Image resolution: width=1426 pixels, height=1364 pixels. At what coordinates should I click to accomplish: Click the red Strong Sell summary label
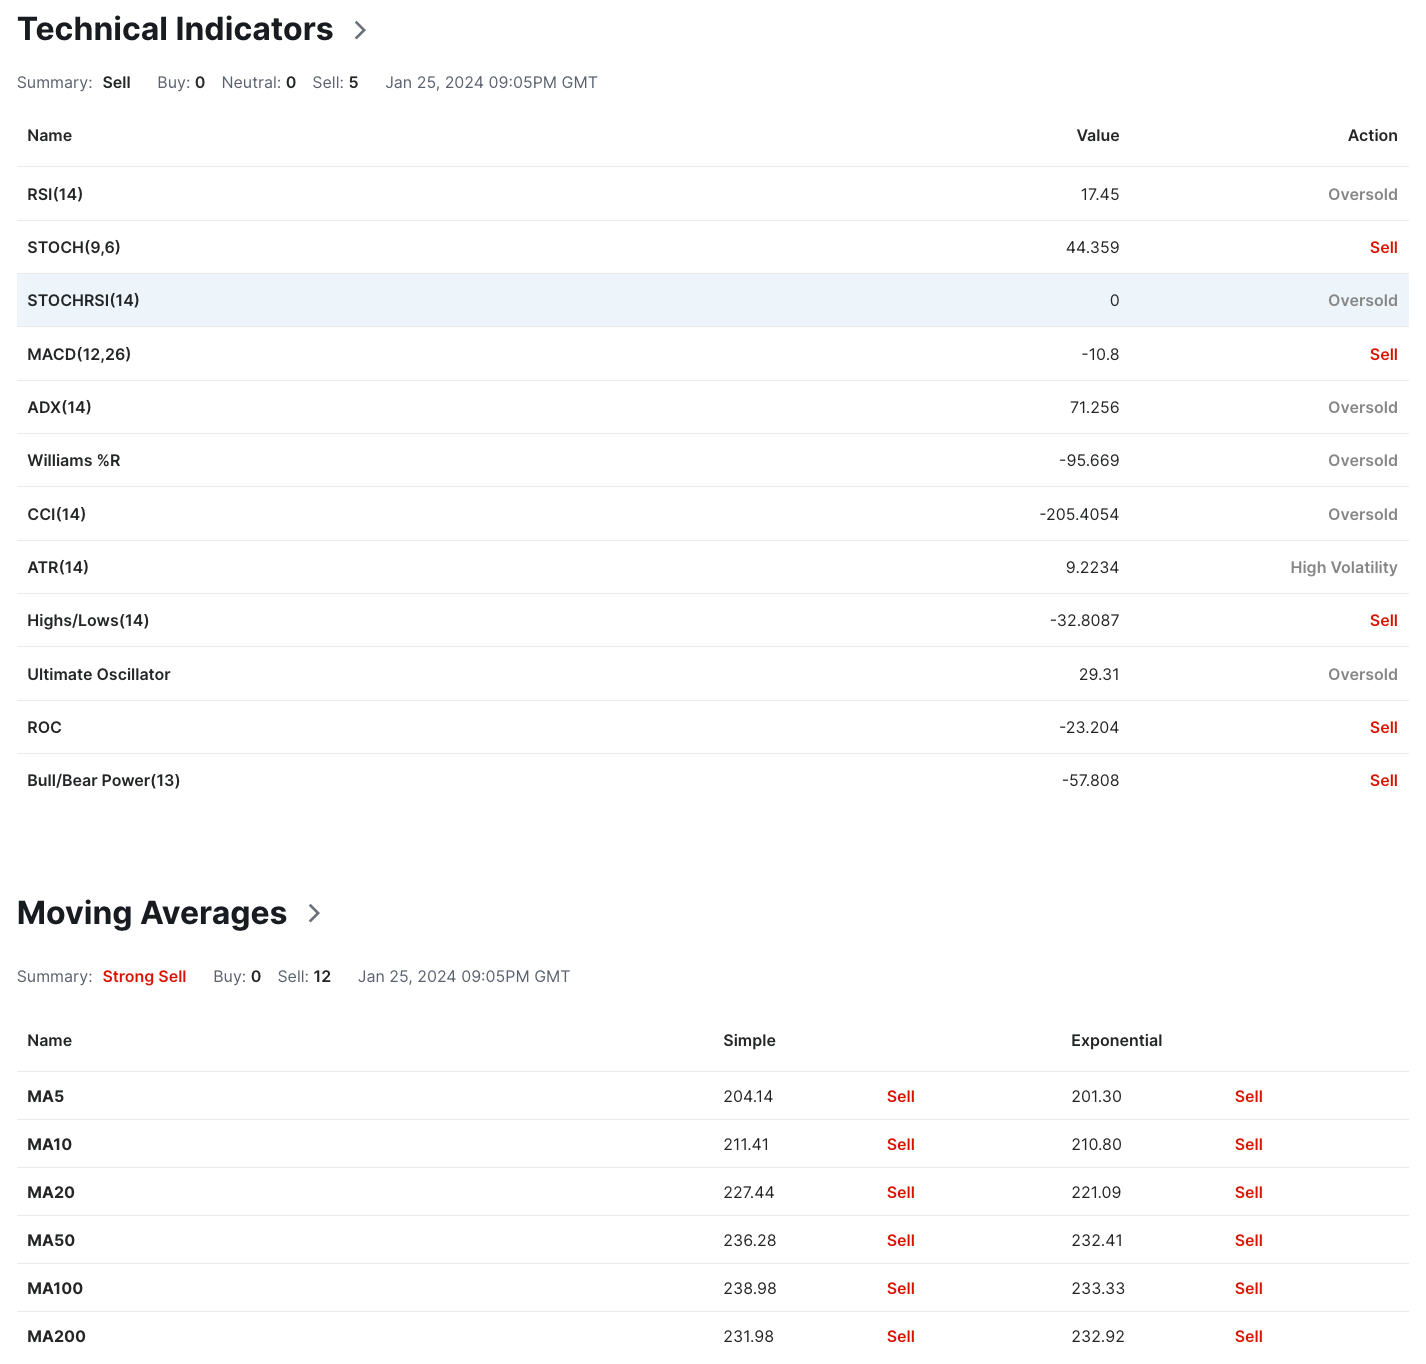coord(144,976)
